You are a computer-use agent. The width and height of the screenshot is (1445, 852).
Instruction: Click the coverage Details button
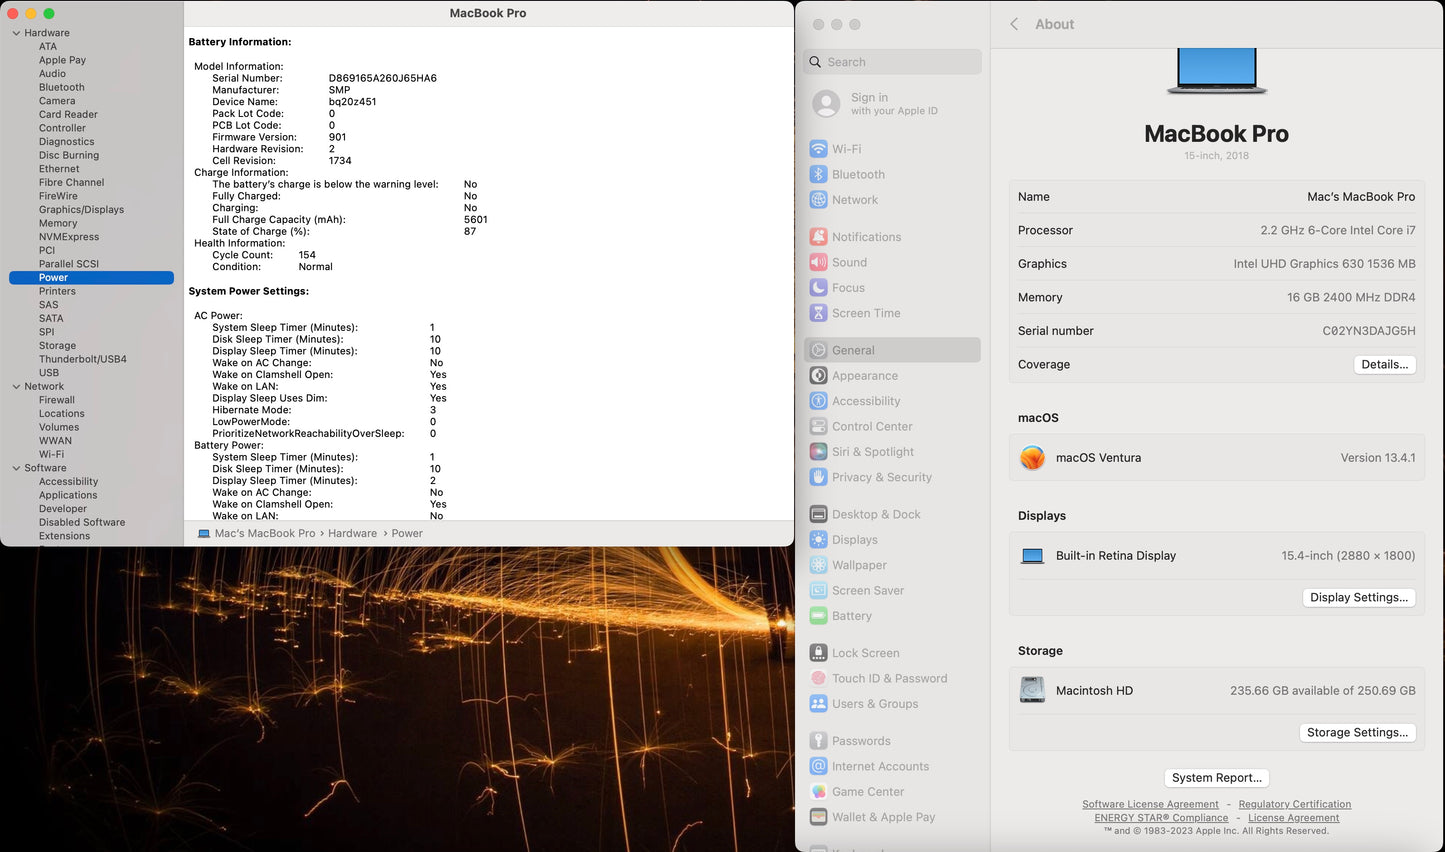(x=1384, y=364)
